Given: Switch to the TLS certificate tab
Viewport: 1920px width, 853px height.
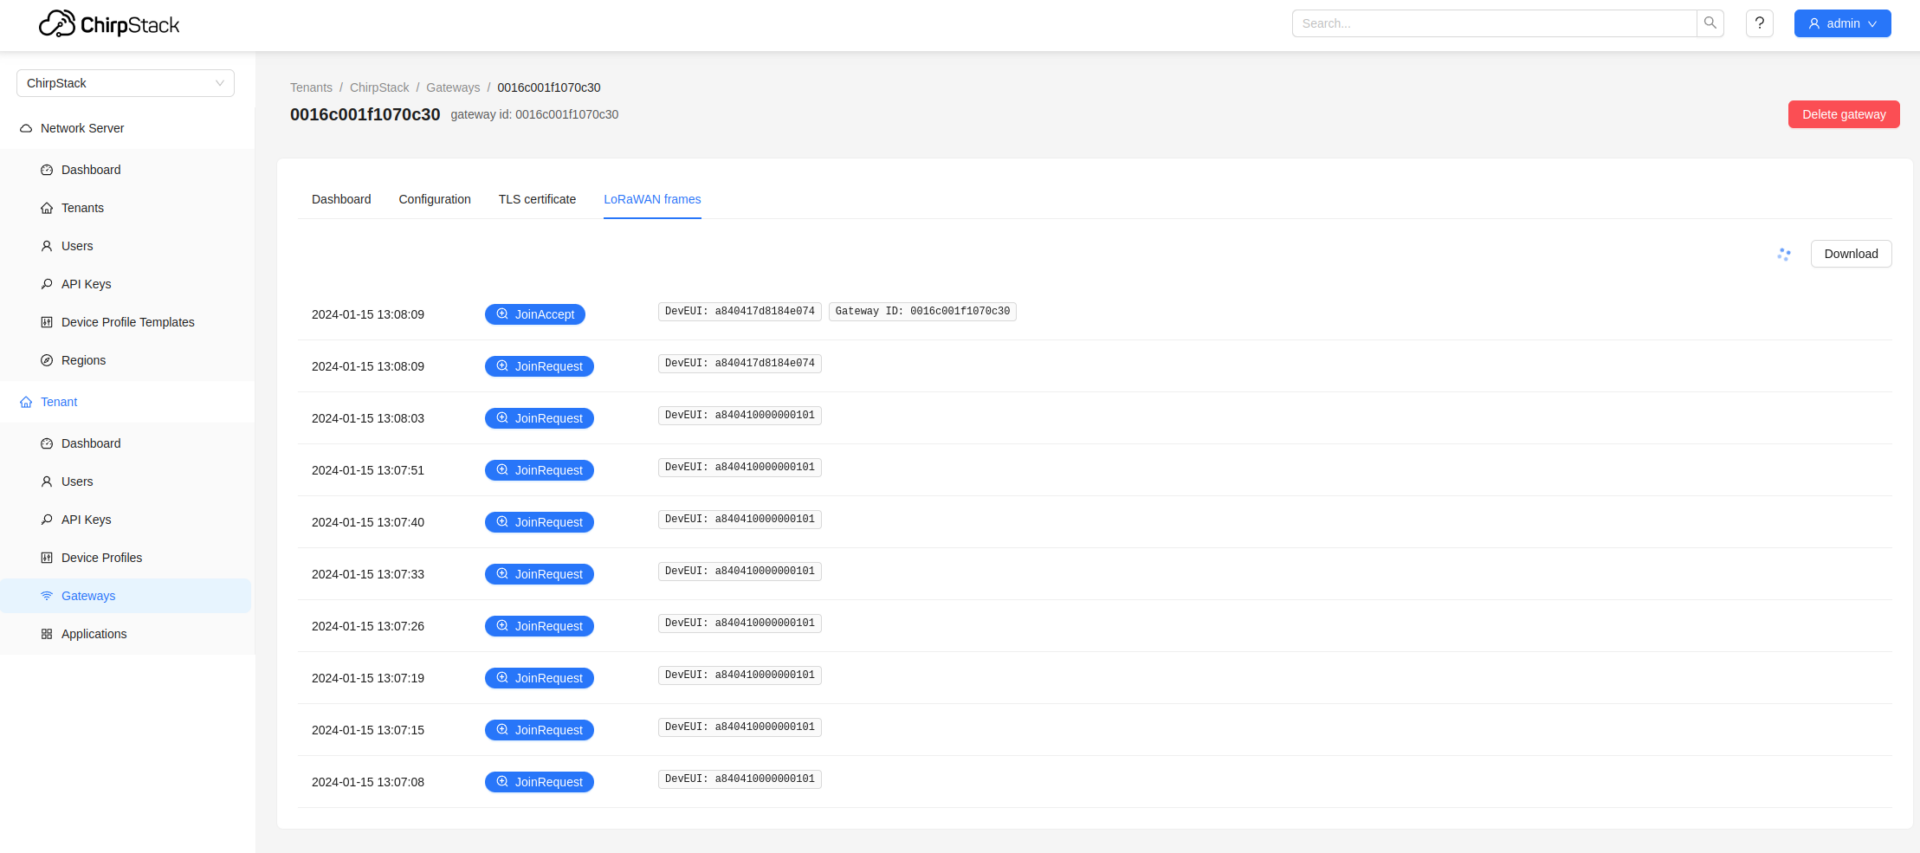Looking at the screenshot, I should 537,199.
